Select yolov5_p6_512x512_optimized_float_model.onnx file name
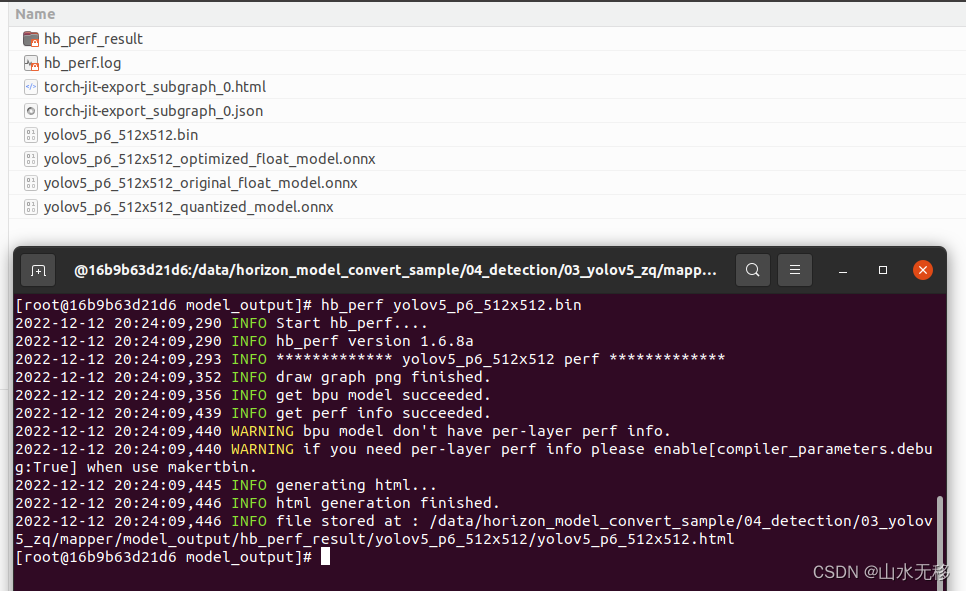The width and height of the screenshot is (966, 591). (209, 159)
